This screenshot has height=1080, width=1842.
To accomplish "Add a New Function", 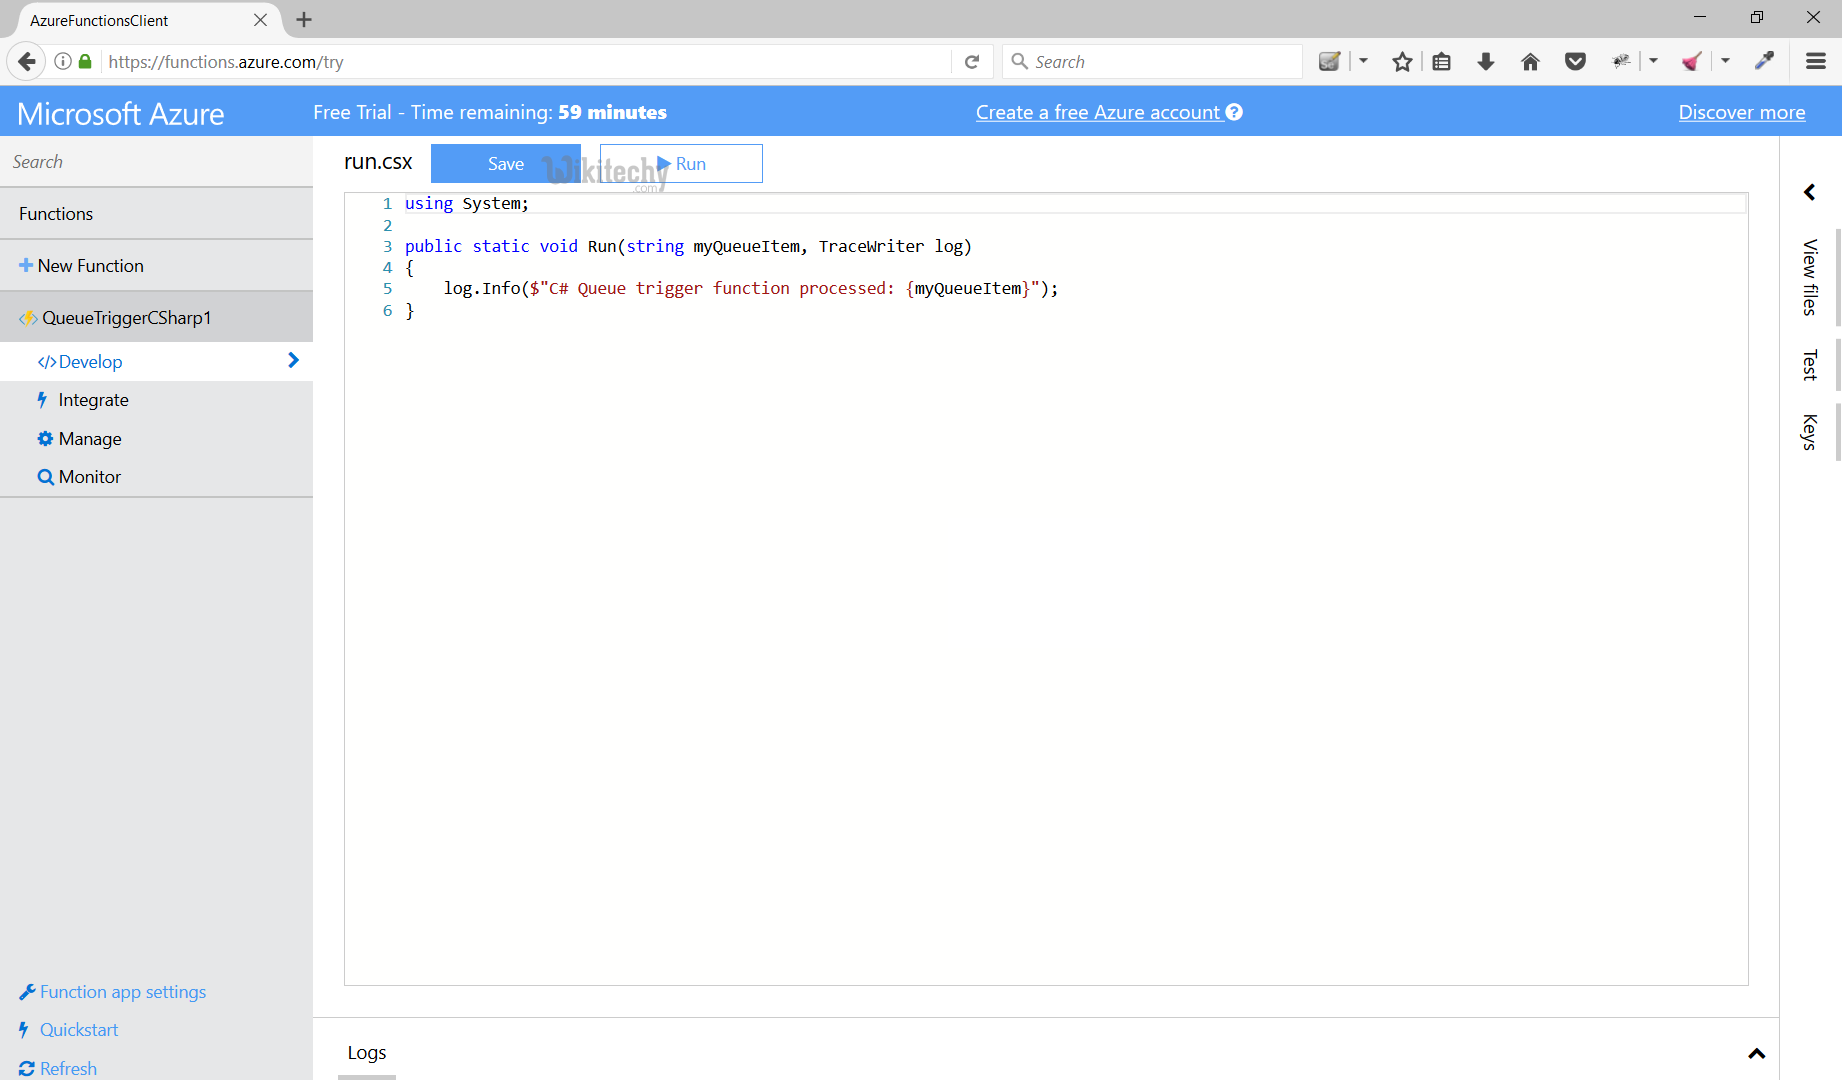I will pyautogui.click(x=90, y=266).
